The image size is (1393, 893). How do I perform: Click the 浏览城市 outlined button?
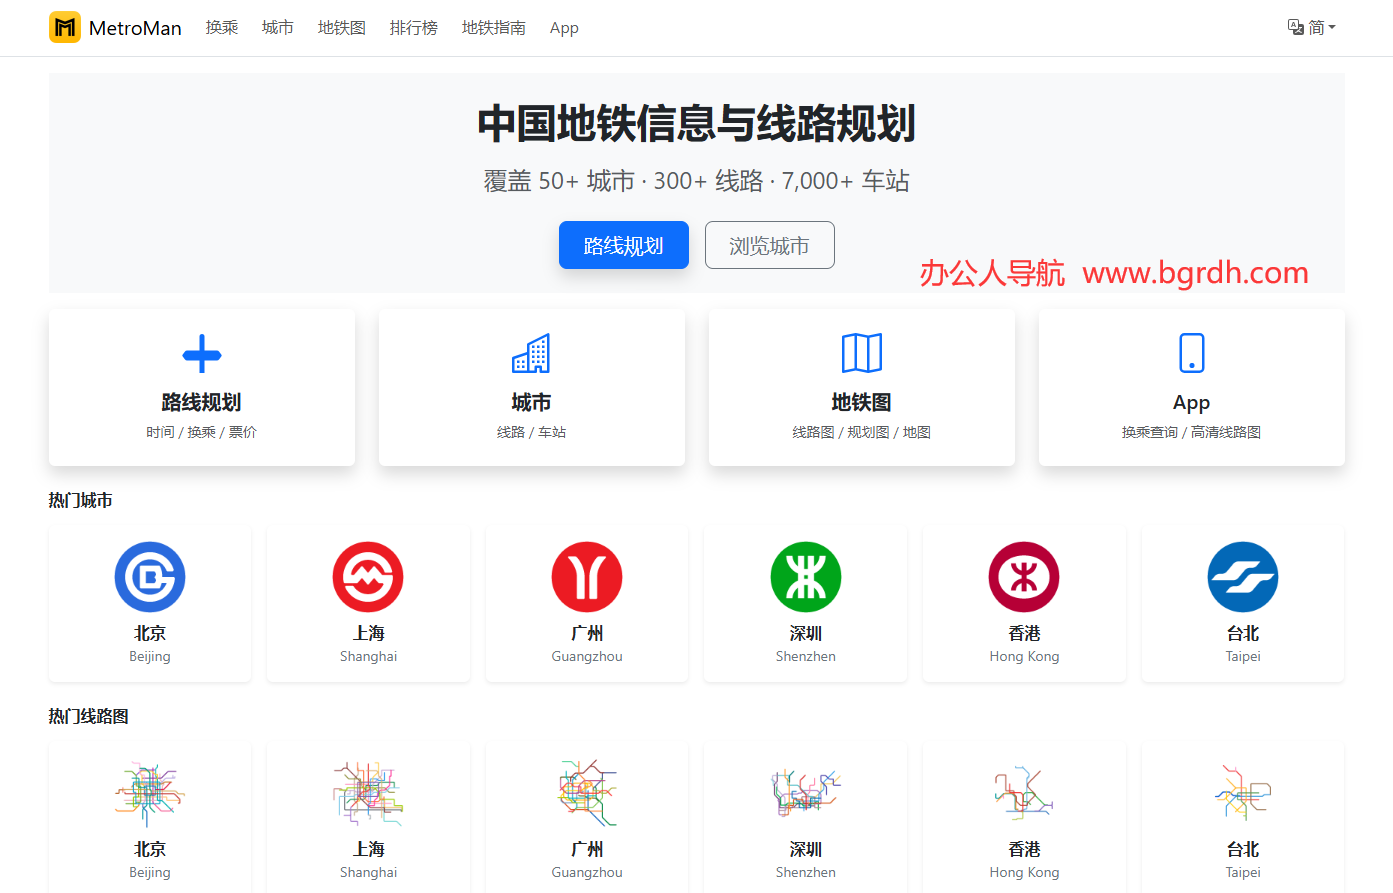click(769, 245)
